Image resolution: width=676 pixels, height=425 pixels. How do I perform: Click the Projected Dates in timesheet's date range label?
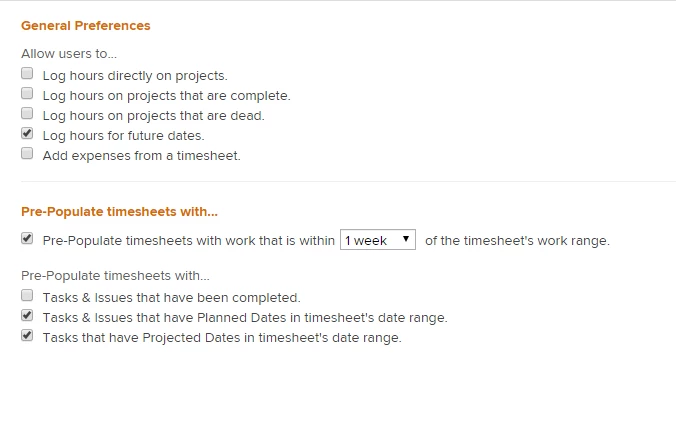point(221,338)
